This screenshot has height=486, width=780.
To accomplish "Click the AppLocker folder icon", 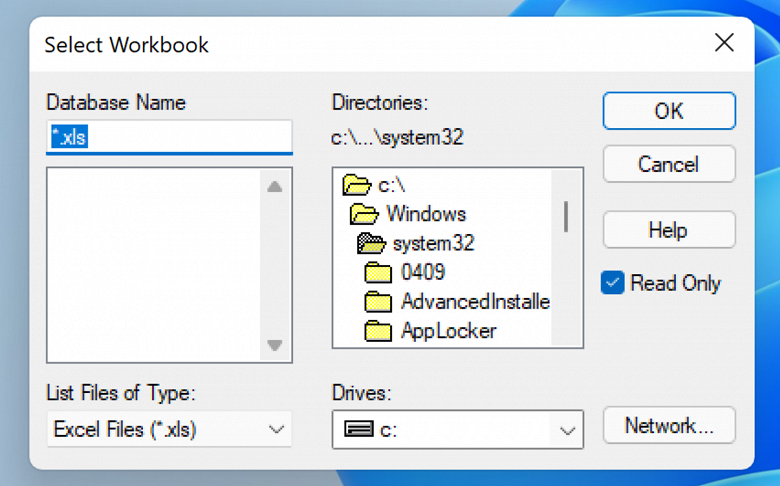I will [378, 330].
